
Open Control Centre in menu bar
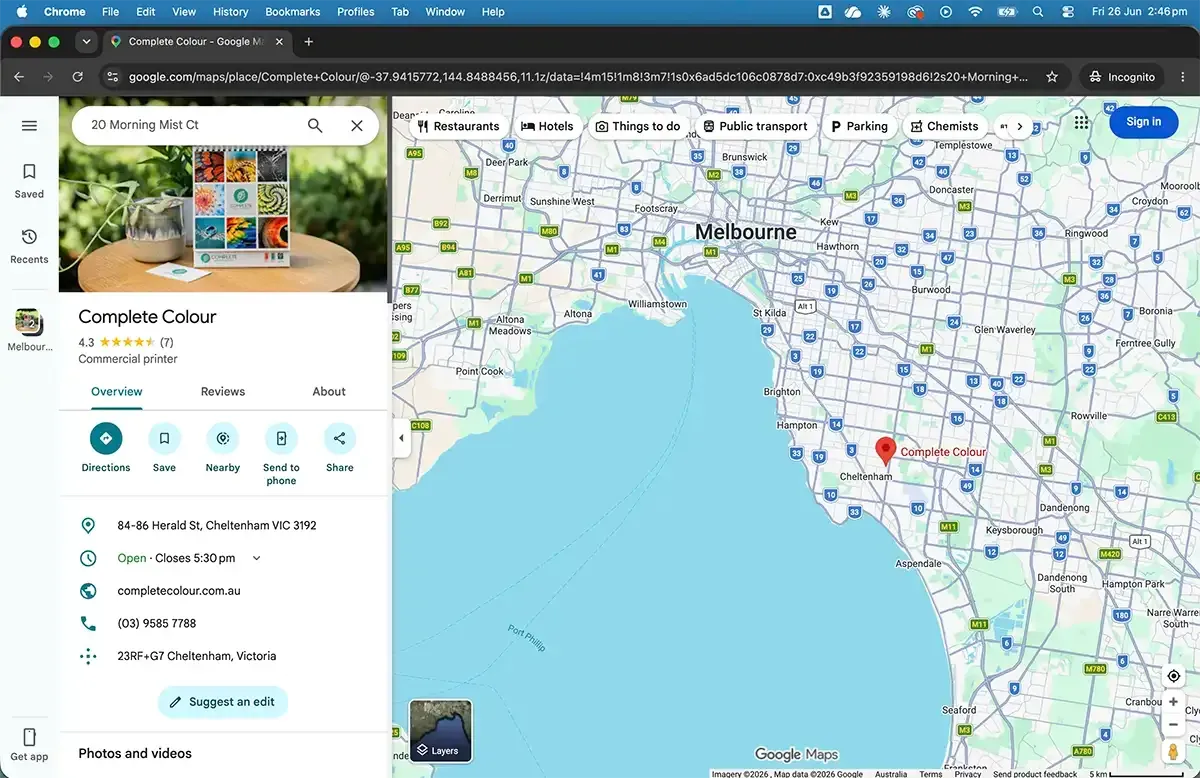pos(1068,12)
